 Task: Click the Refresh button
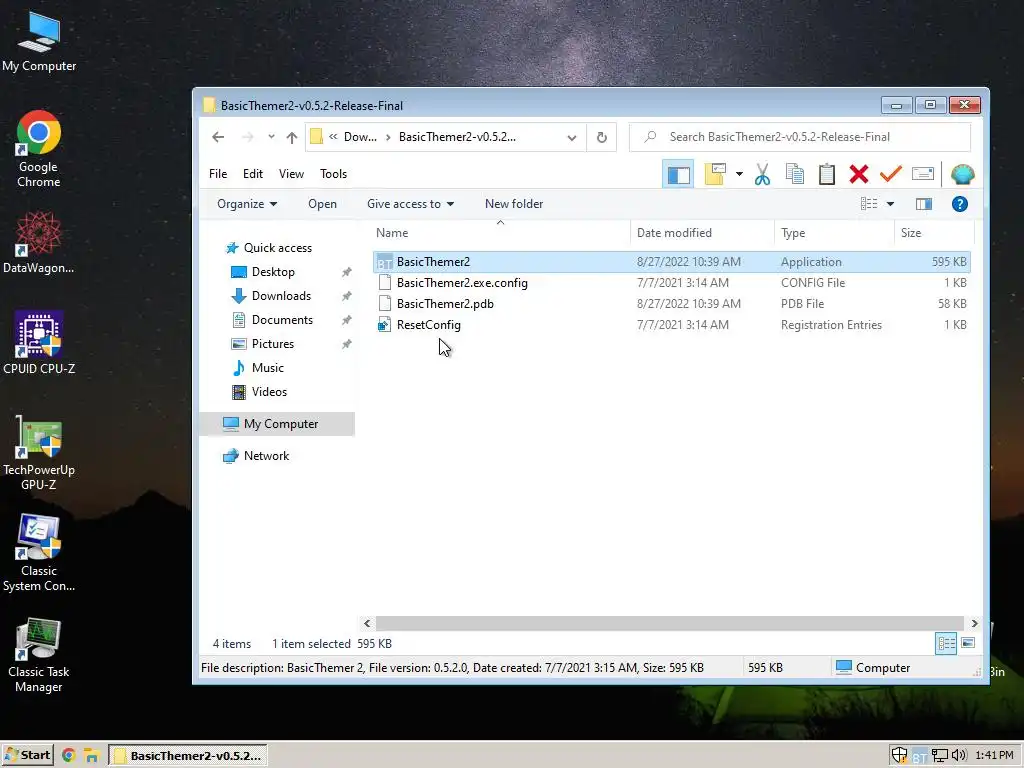601,137
